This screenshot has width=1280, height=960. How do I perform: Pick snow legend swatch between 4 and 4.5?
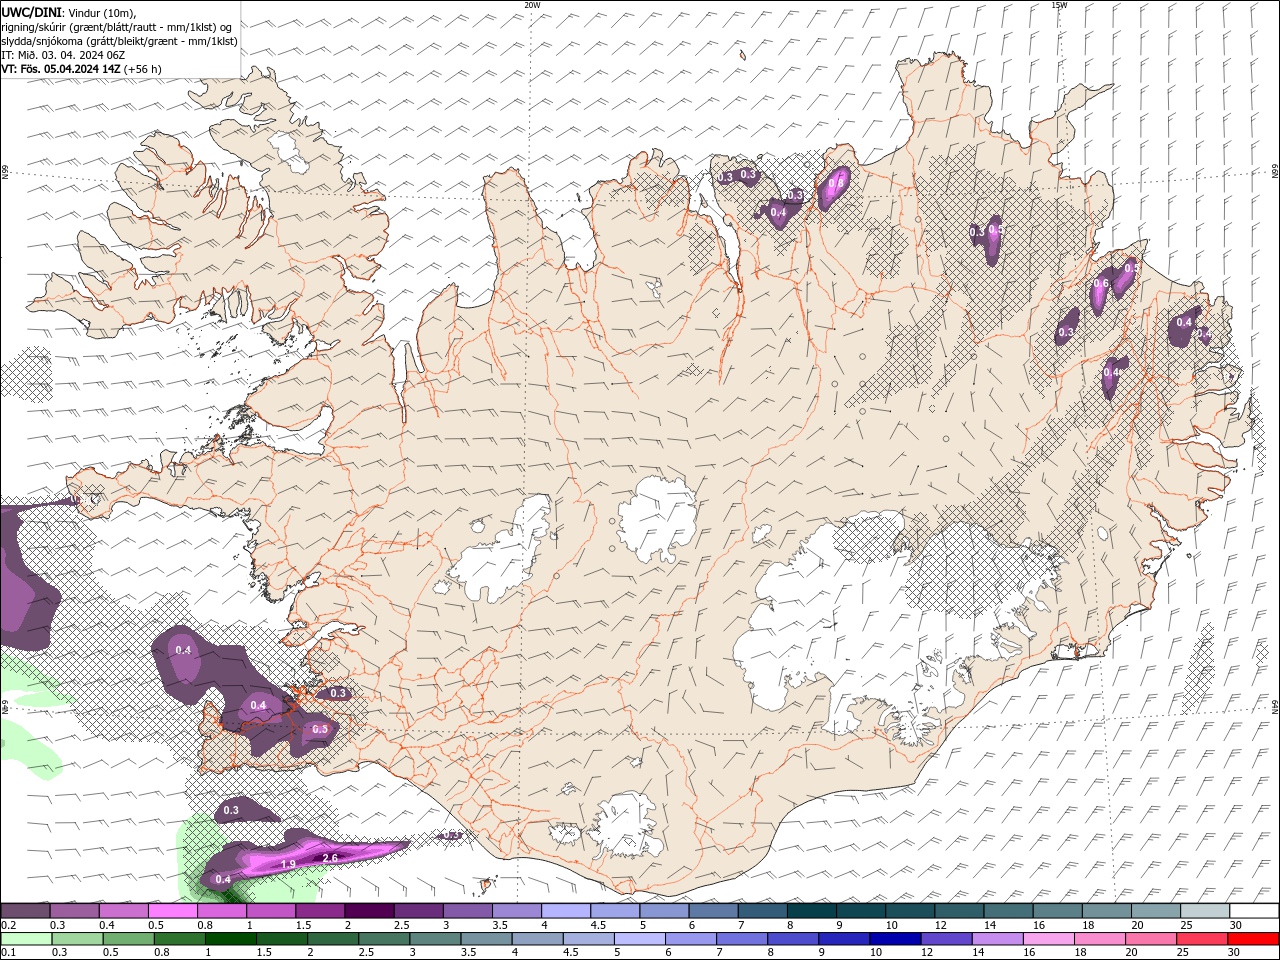pos(566,911)
